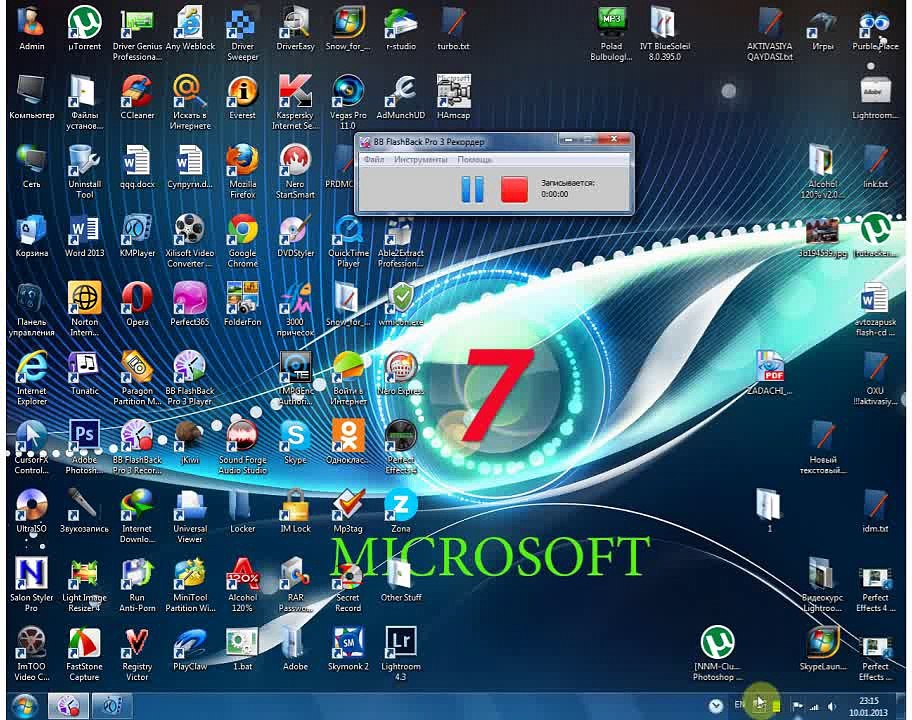Viewport: 912px width, 720px height.
Task: Show hidden system tray icons
Action: pos(716,706)
